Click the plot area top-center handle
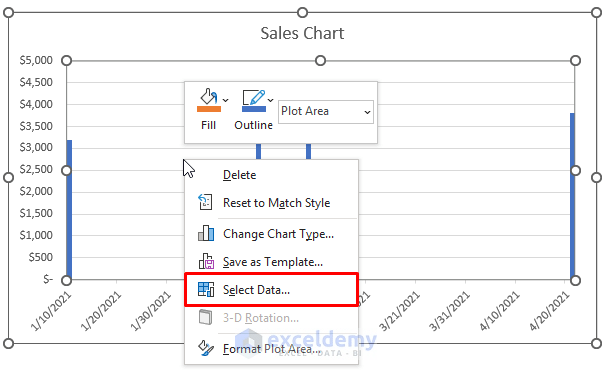The width and height of the screenshot is (612, 375). pos(320,60)
